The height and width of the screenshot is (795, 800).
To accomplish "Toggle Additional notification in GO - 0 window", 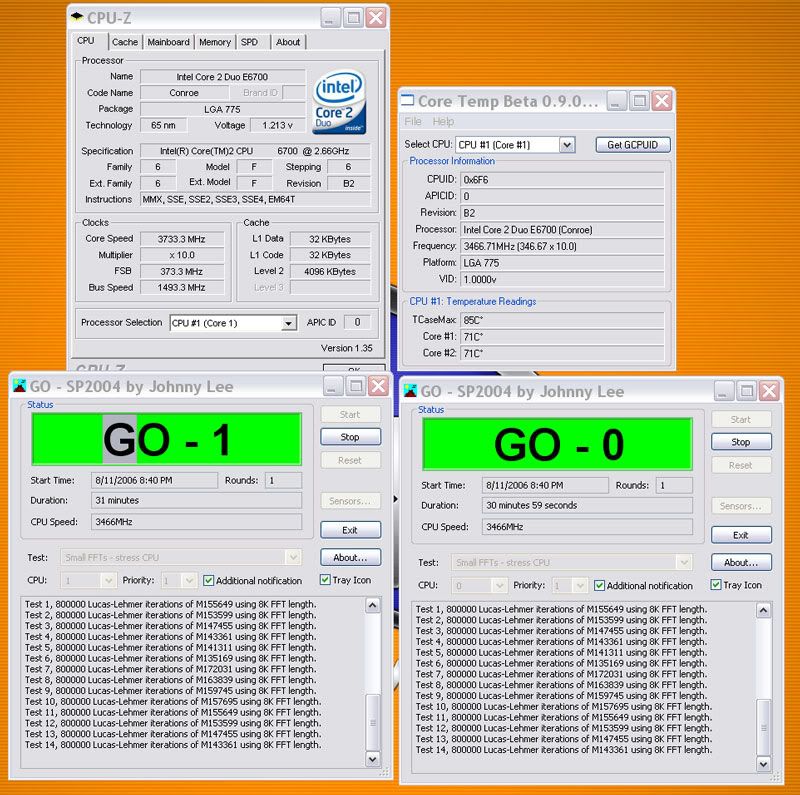I will (x=599, y=586).
